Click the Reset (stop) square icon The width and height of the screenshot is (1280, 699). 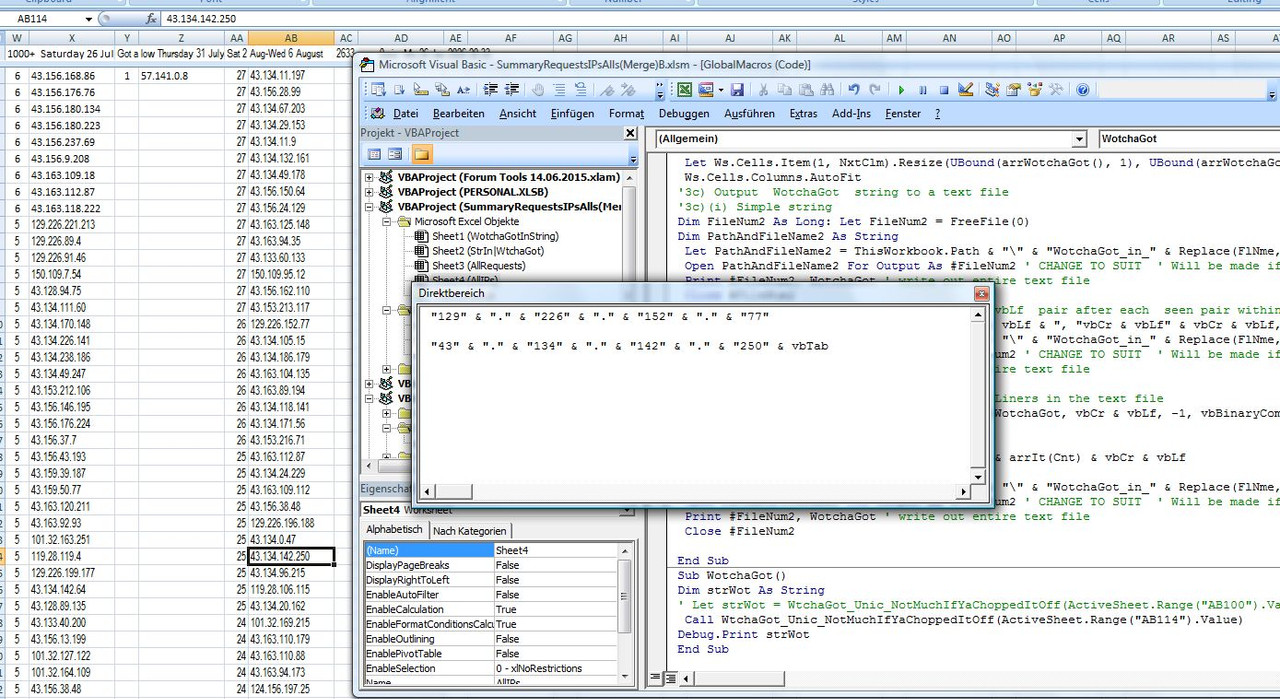tap(943, 90)
